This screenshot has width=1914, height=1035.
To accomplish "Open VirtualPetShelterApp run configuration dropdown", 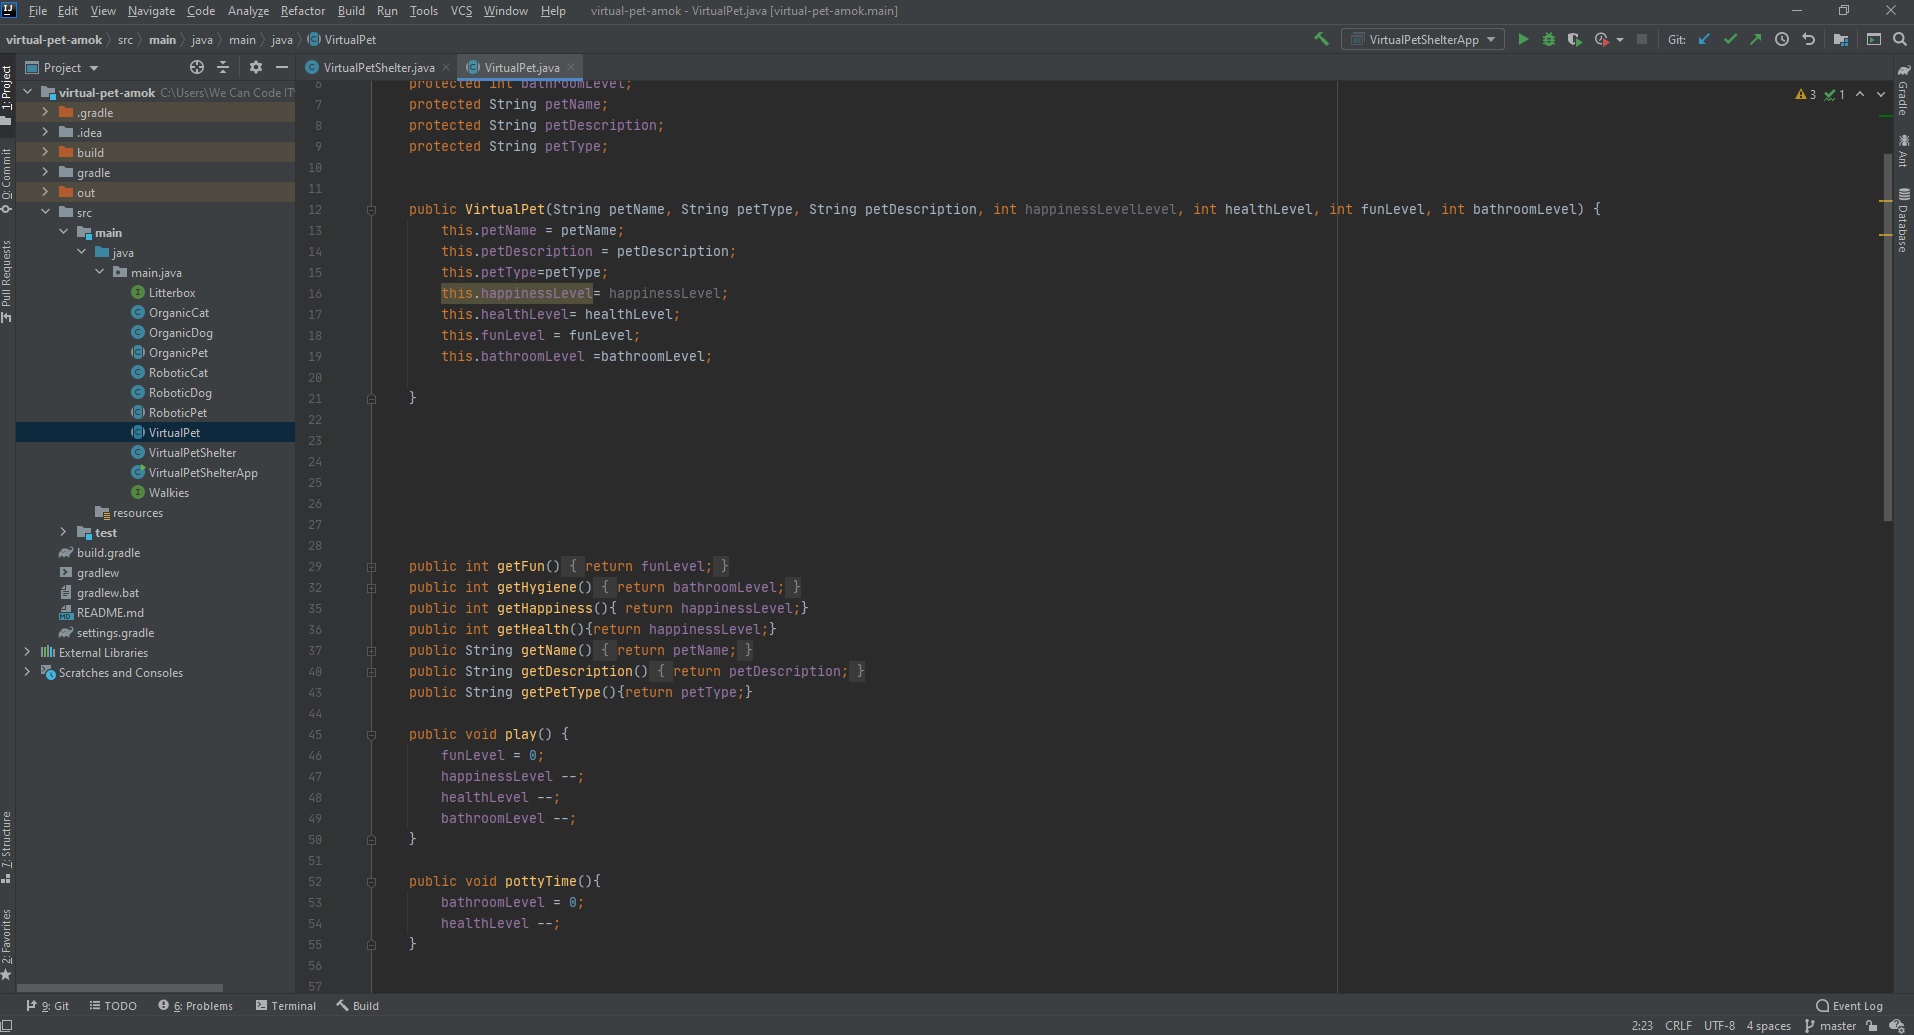I will (1423, 39).
